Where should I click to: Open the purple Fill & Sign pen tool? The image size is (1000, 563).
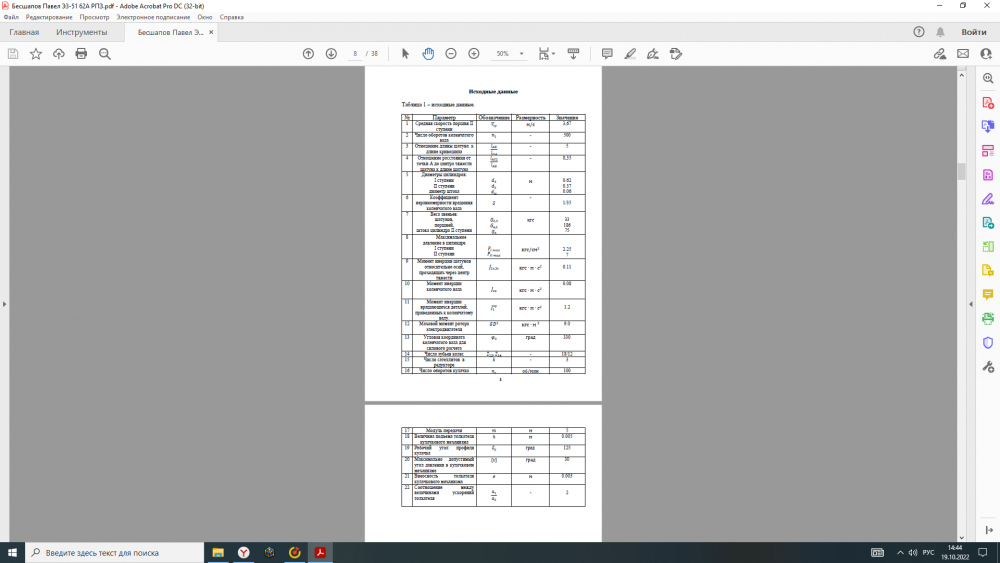coord(988,199)
